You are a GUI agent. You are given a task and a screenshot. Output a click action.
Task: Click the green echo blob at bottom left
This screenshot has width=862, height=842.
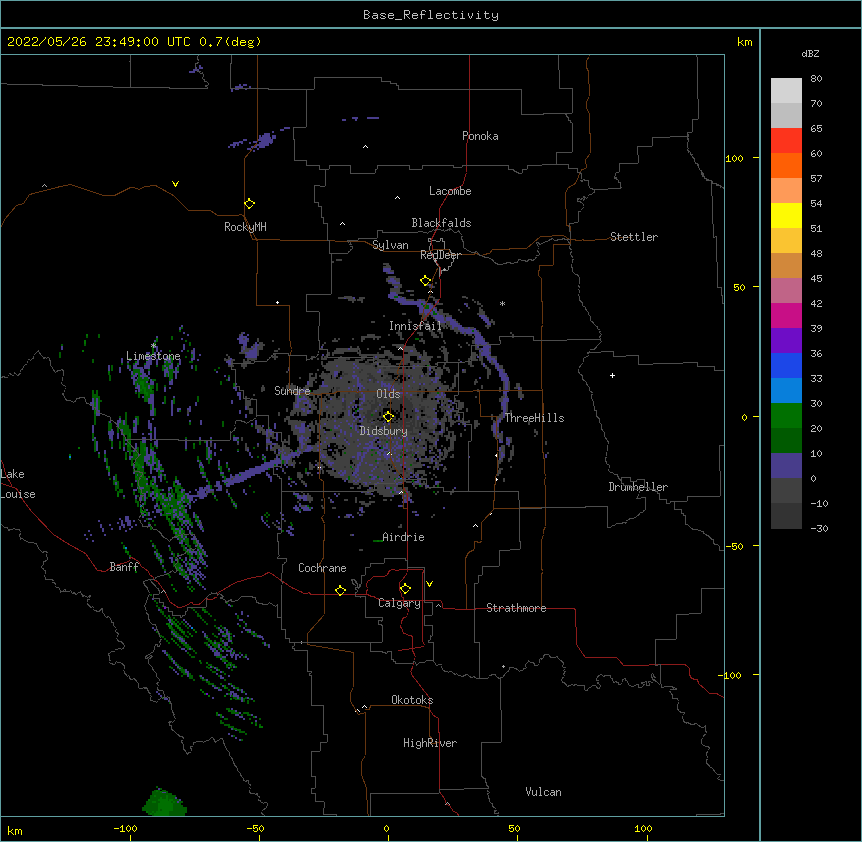[164, 801]
